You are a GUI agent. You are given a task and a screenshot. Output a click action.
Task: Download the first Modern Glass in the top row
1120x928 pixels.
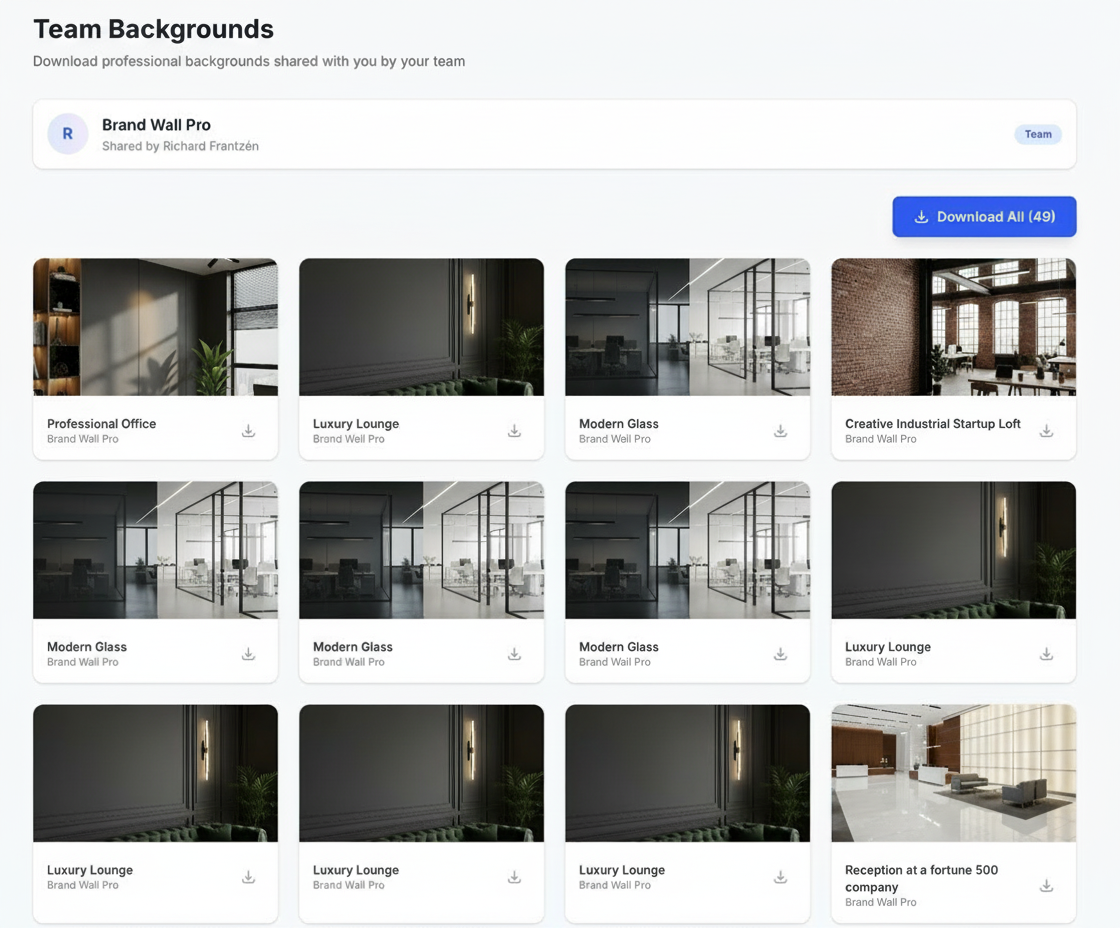780,431
